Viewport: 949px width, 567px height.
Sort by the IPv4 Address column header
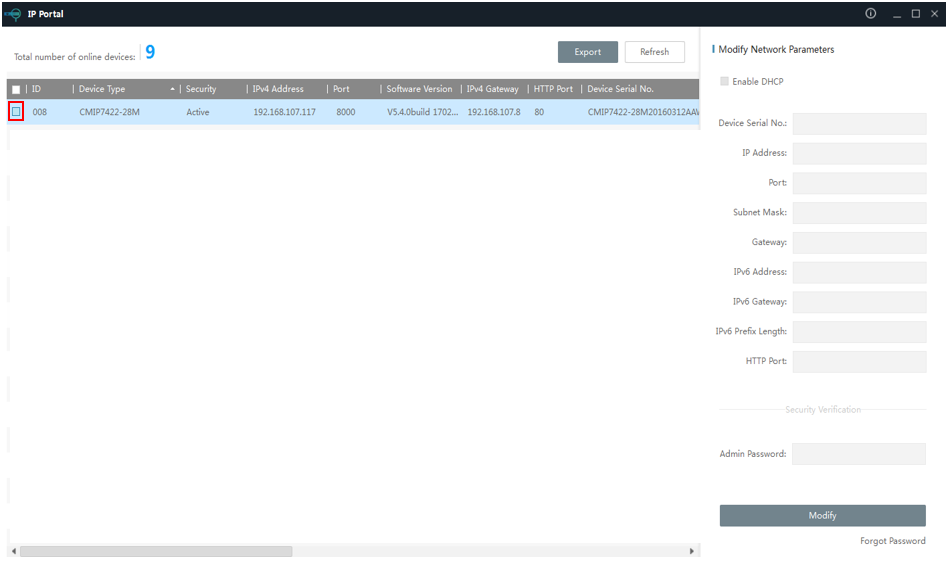pos(278,89)
